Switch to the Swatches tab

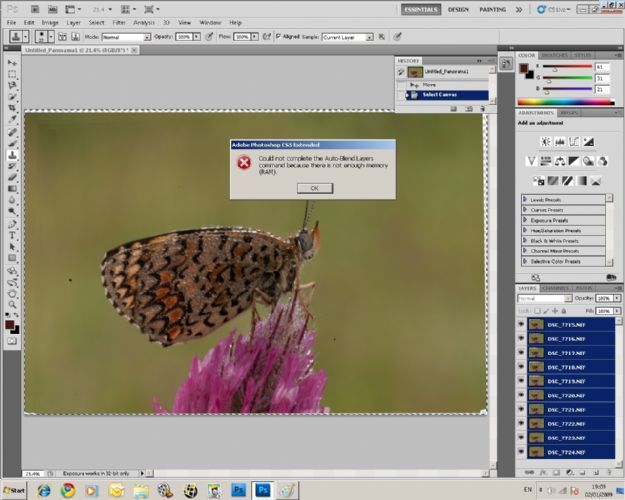pyautogui.click(x=554, y=55)
